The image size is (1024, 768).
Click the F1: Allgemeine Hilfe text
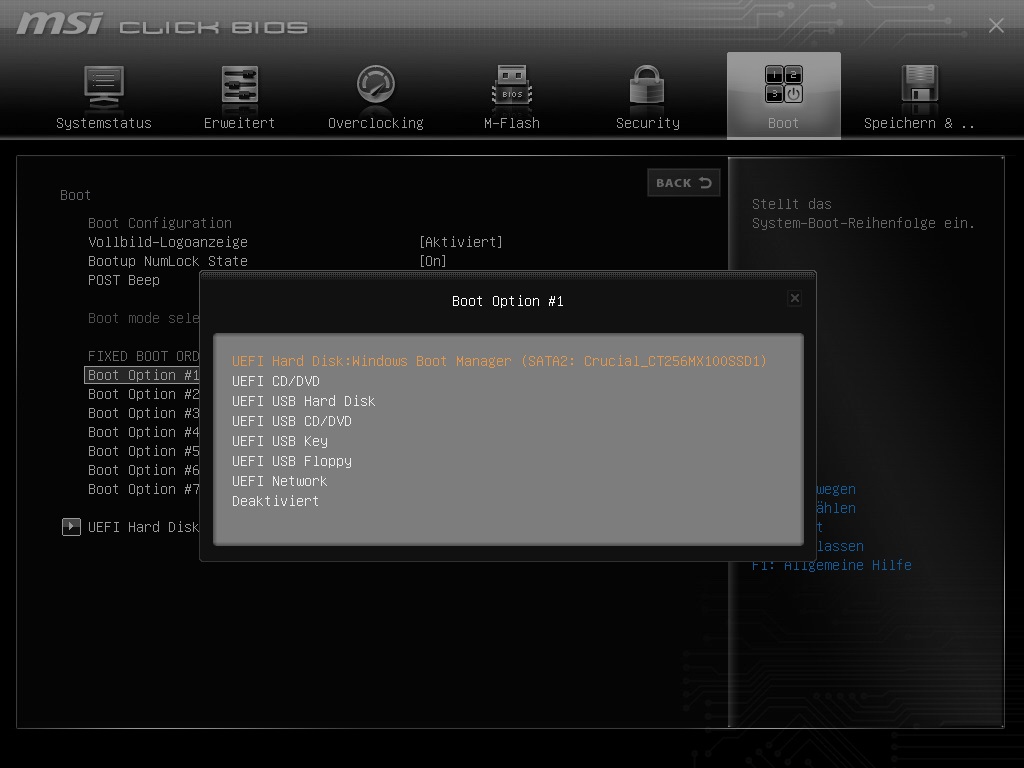pyautogui.click(x=831, y=565)
